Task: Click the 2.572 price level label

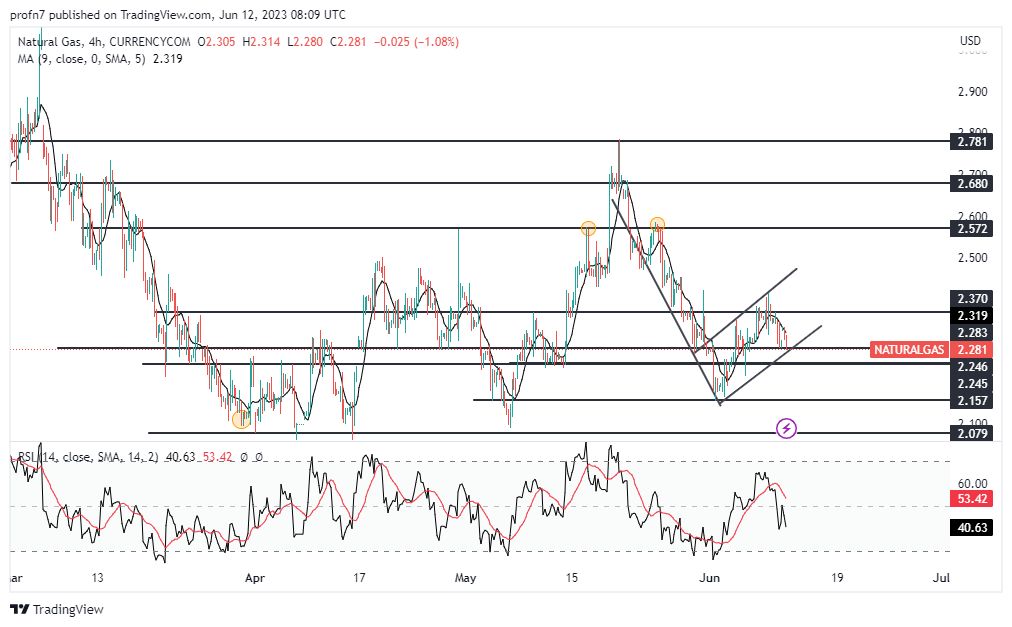Action: [971, 229]
